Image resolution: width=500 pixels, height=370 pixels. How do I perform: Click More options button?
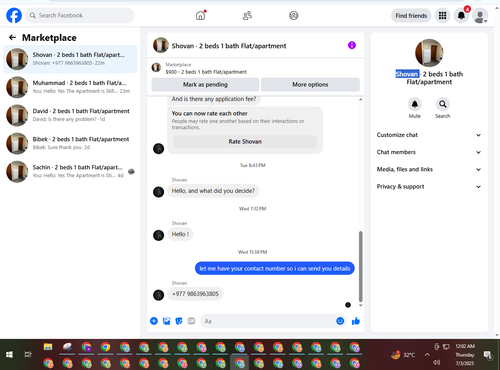pos(310,85)
